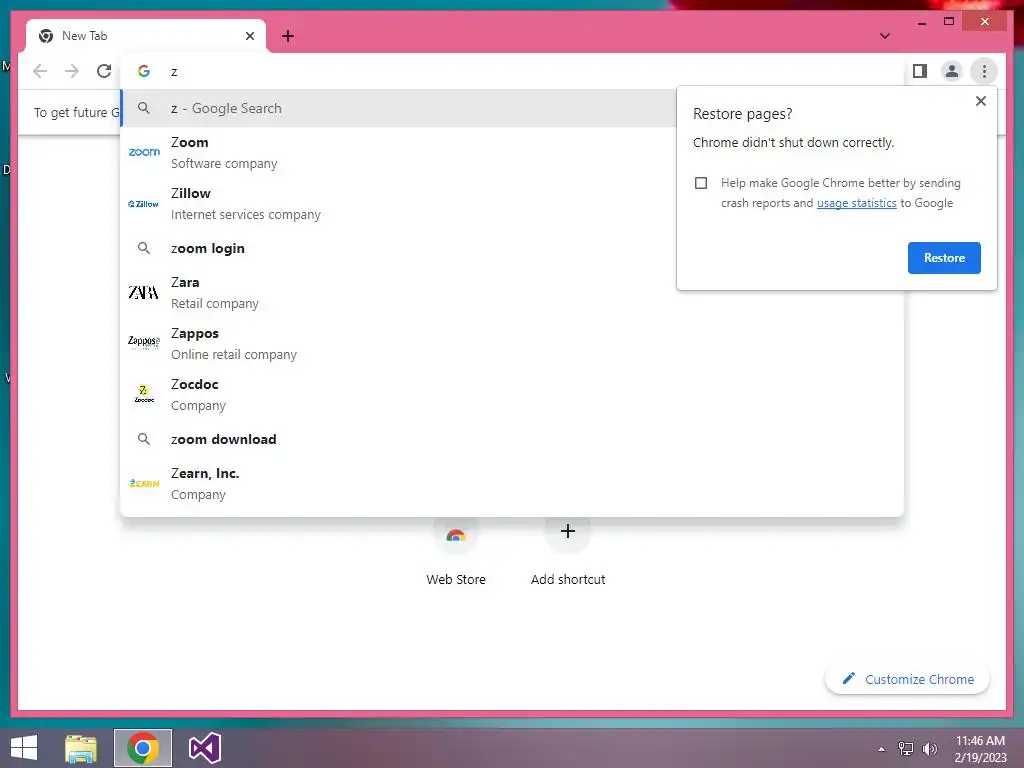
Task: Maximize the Chrome window
Action: [x=949, y=22]
